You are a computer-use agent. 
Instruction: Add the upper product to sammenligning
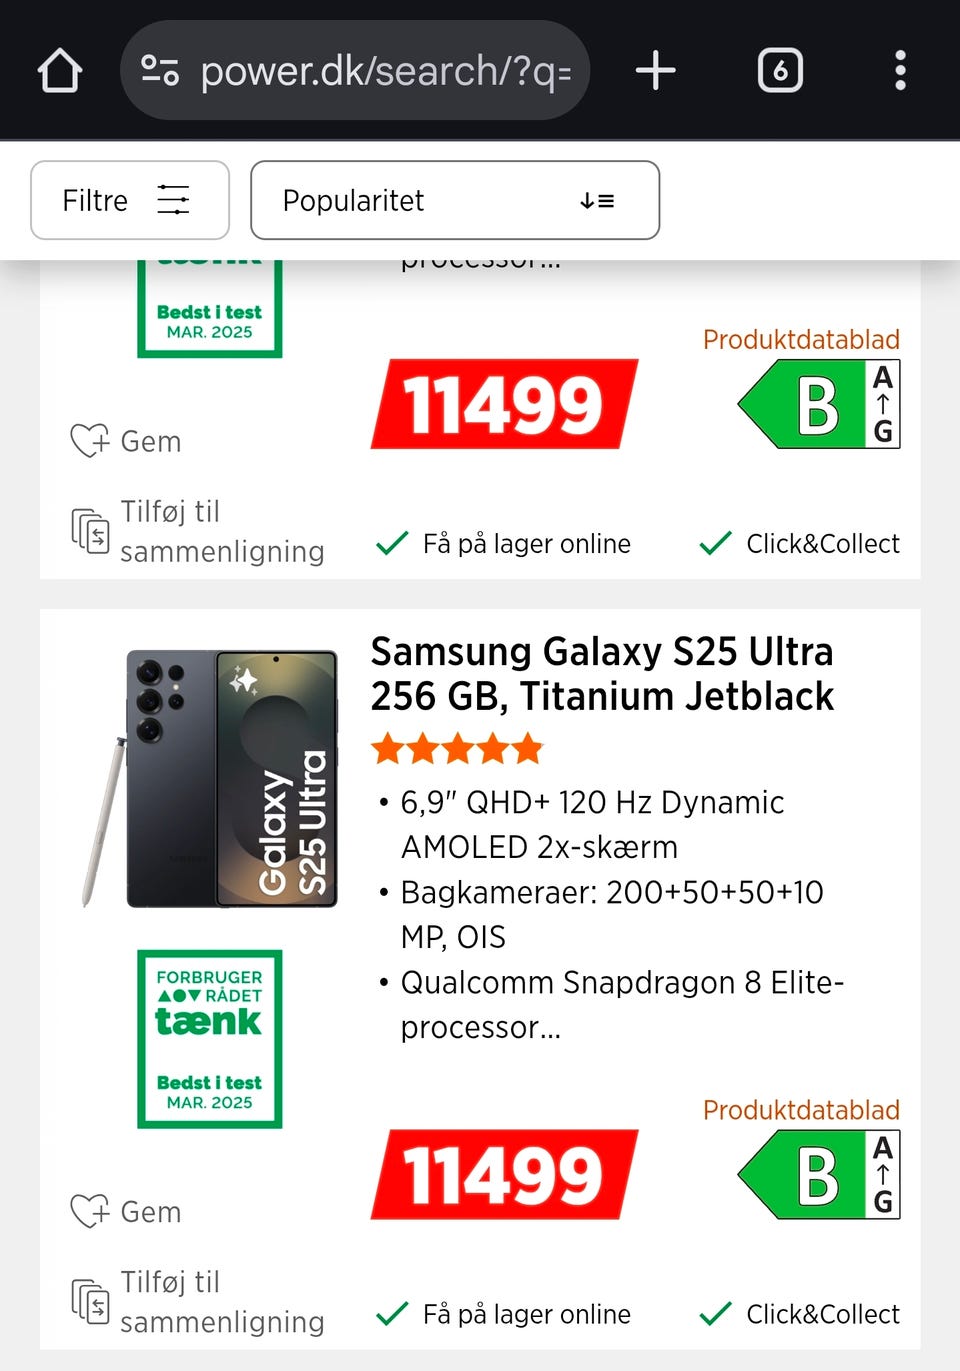[198, 531]
